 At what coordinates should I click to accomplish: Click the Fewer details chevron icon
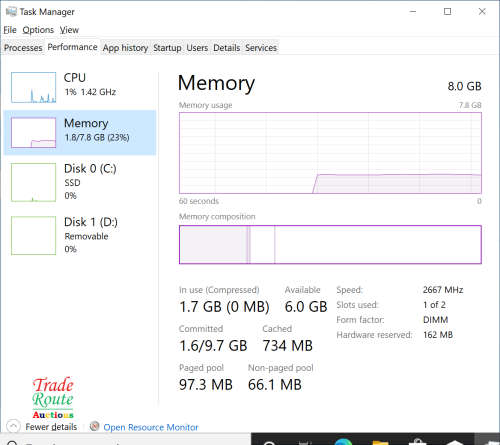(x=13, y=426)
